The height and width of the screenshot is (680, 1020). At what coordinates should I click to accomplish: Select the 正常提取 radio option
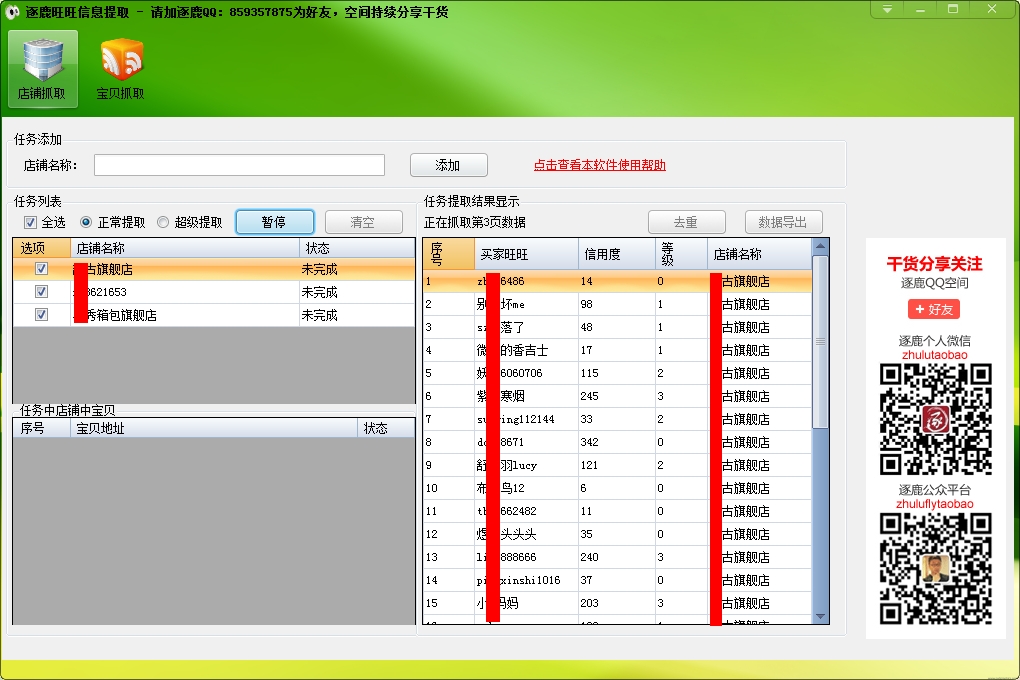(x=86, y=223)
